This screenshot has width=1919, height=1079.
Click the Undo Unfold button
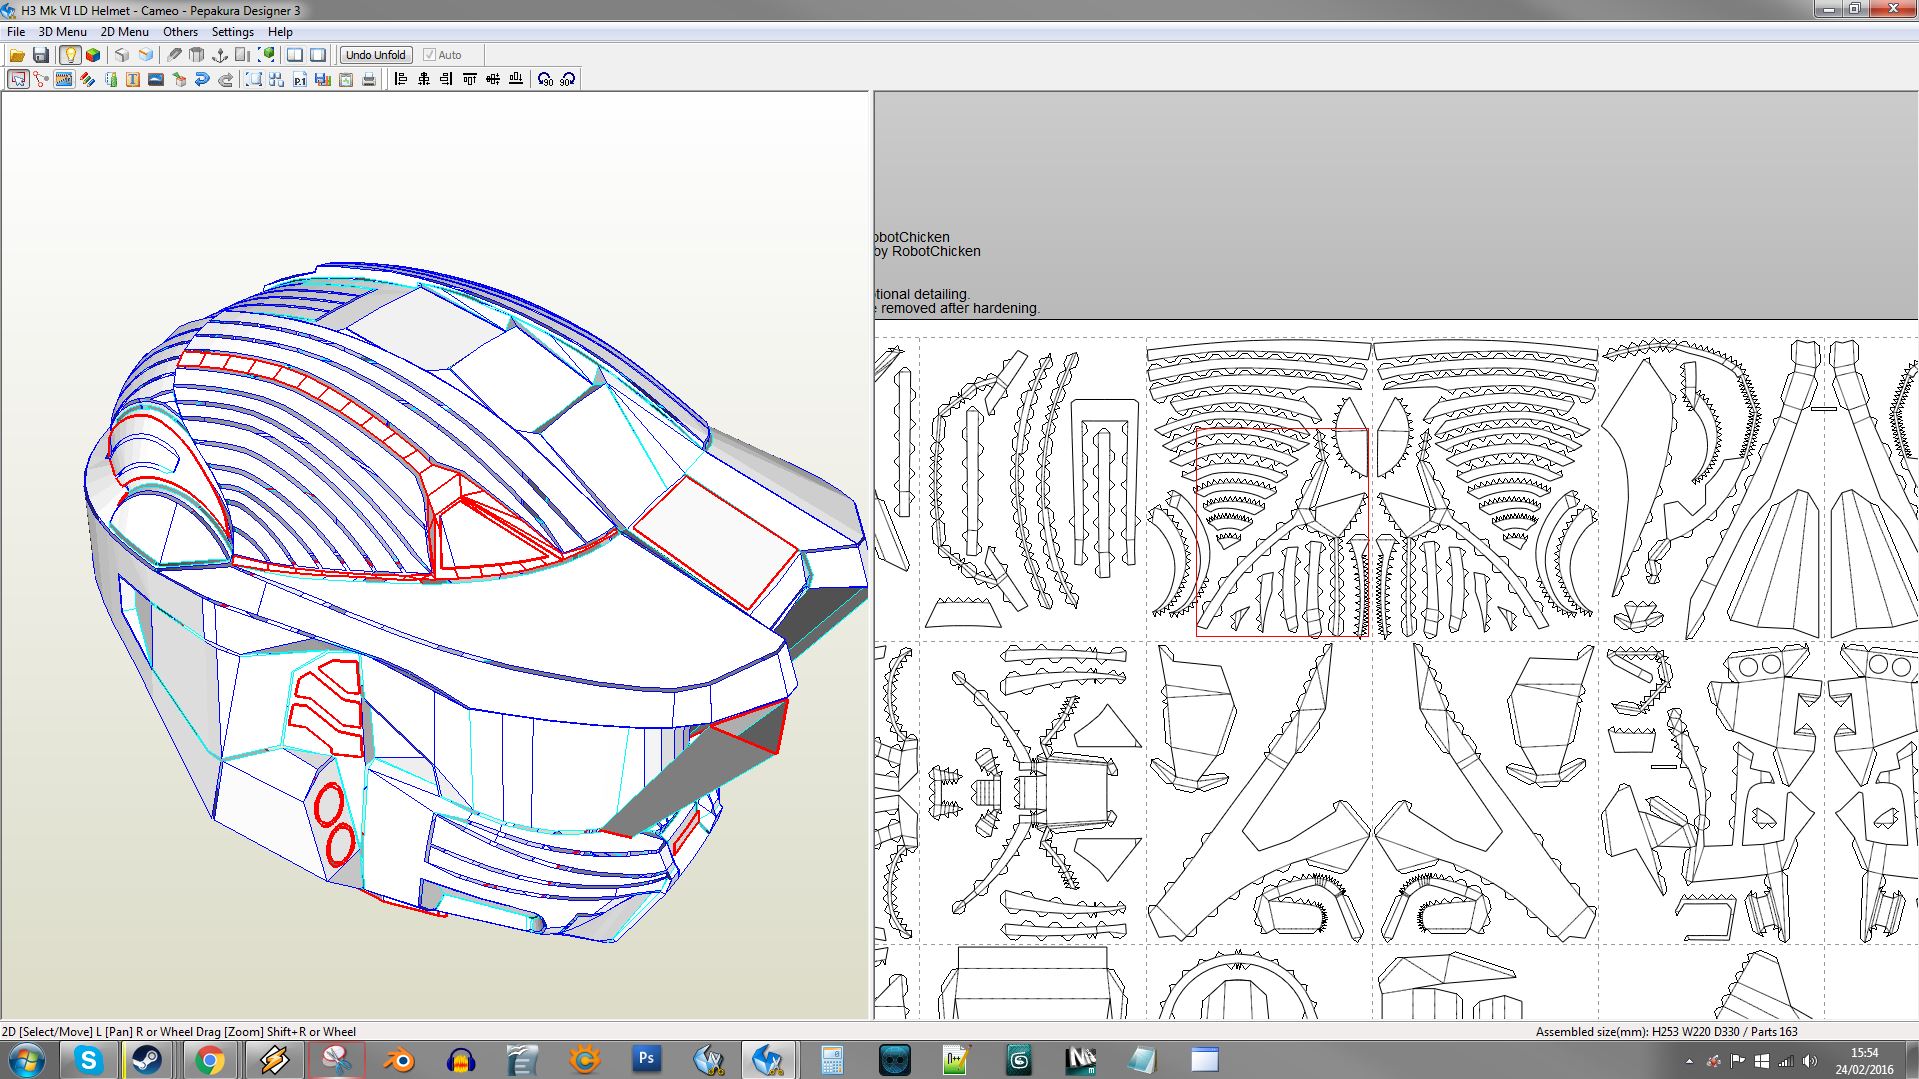(x=375, y=55)
